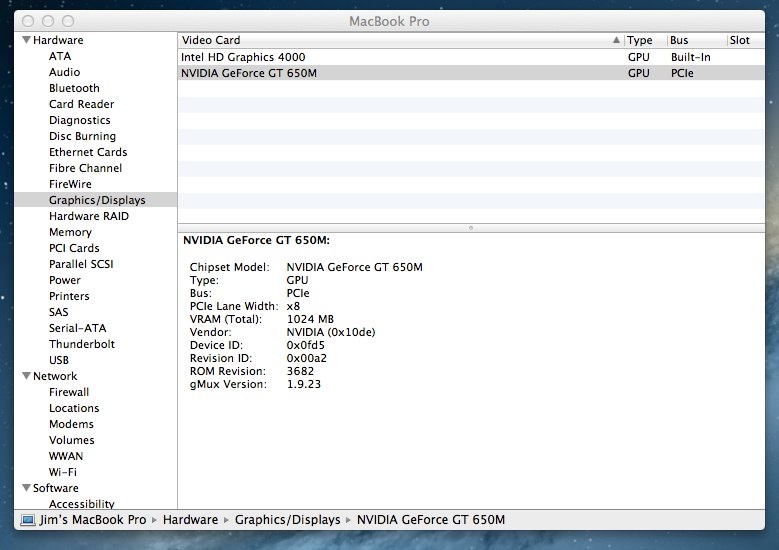Click Jim's MacBook Pro in path bar
The width and height of the screenshot is (779, 550).
click(93, 520)
